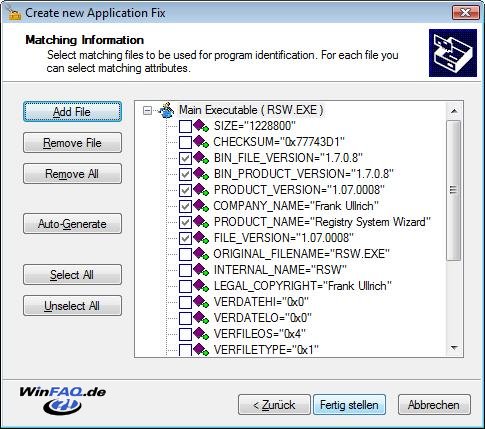Uncheck the PRODUCT_NAME checkbox
485x429 pixels.
click(185, 222)
